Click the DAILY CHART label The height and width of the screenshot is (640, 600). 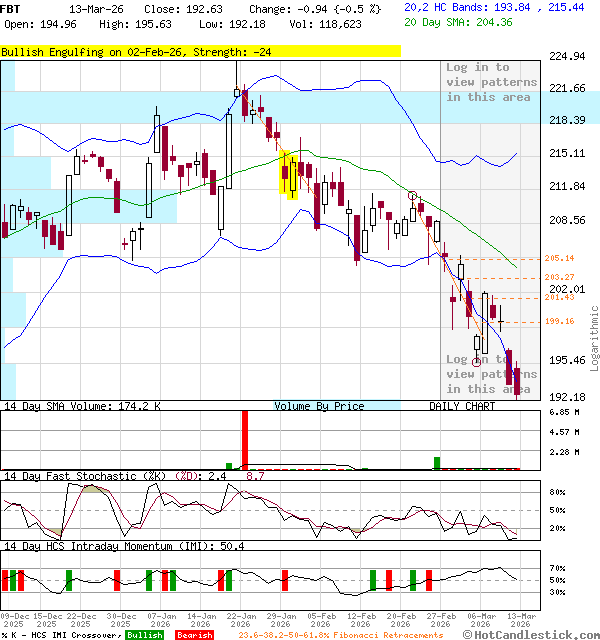click(x=462, y=406)
